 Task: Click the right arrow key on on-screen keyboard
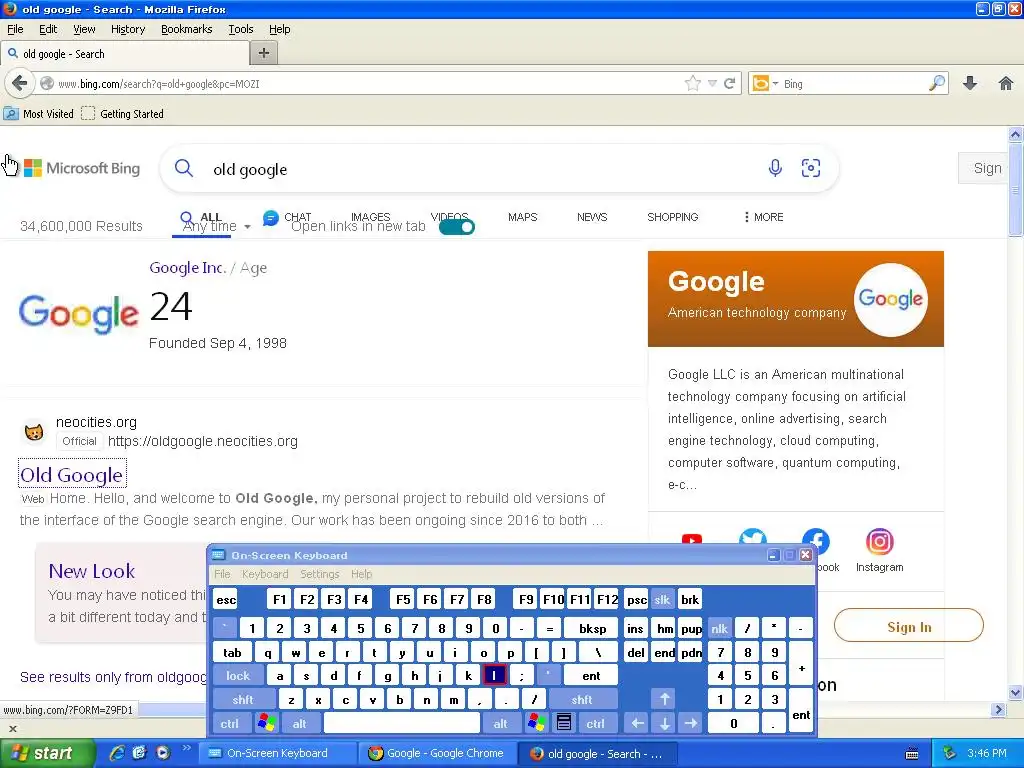click(x=690, y=723)
